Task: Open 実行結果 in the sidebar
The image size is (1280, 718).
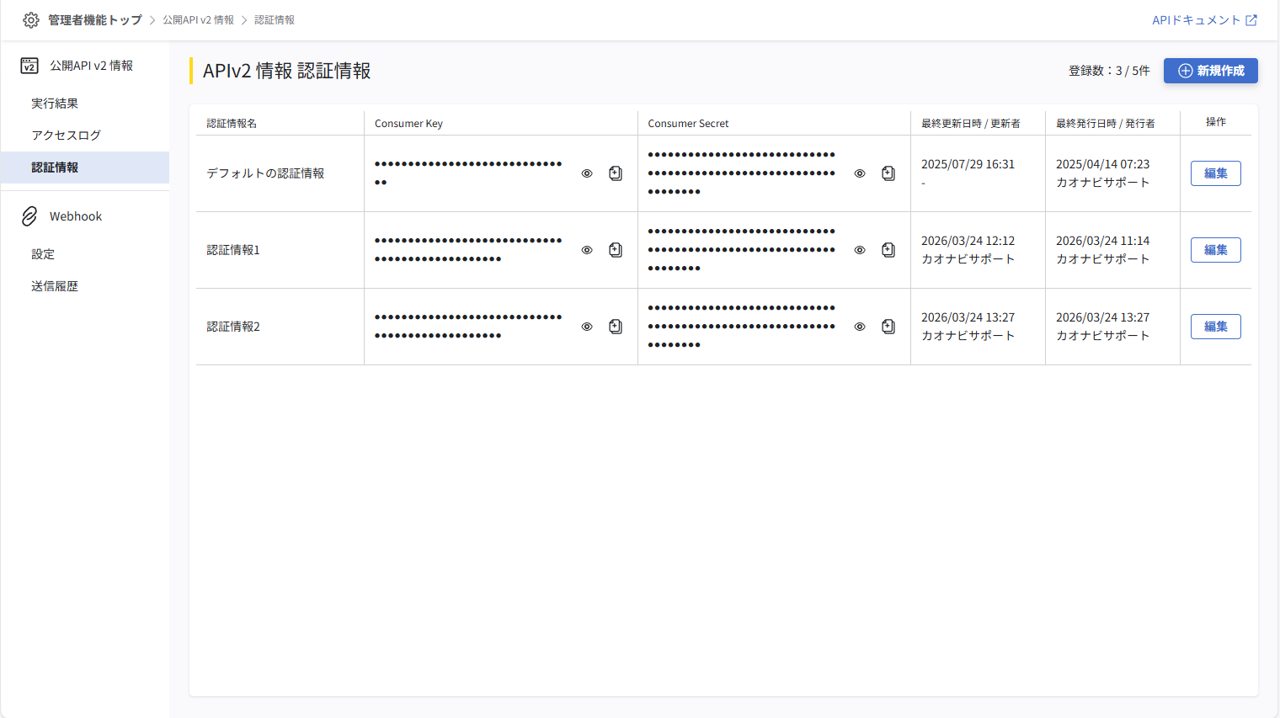Action: coord(55,103)
